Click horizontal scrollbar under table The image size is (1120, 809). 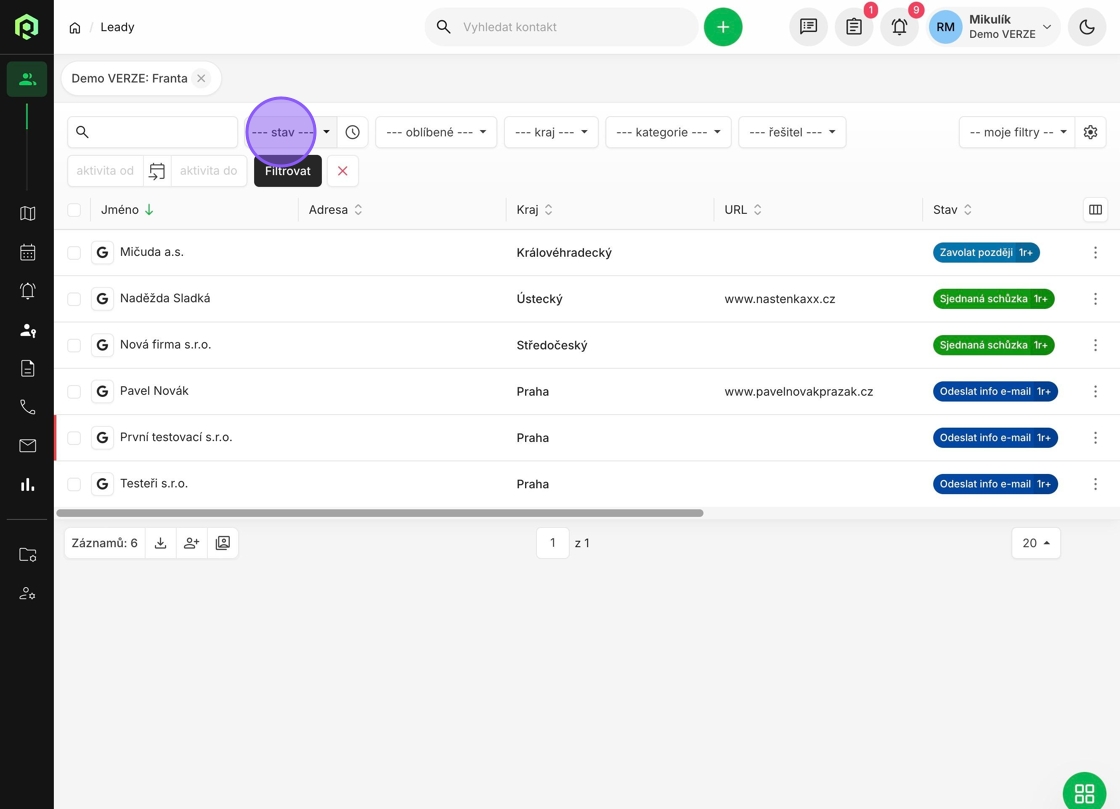point(380,513)
